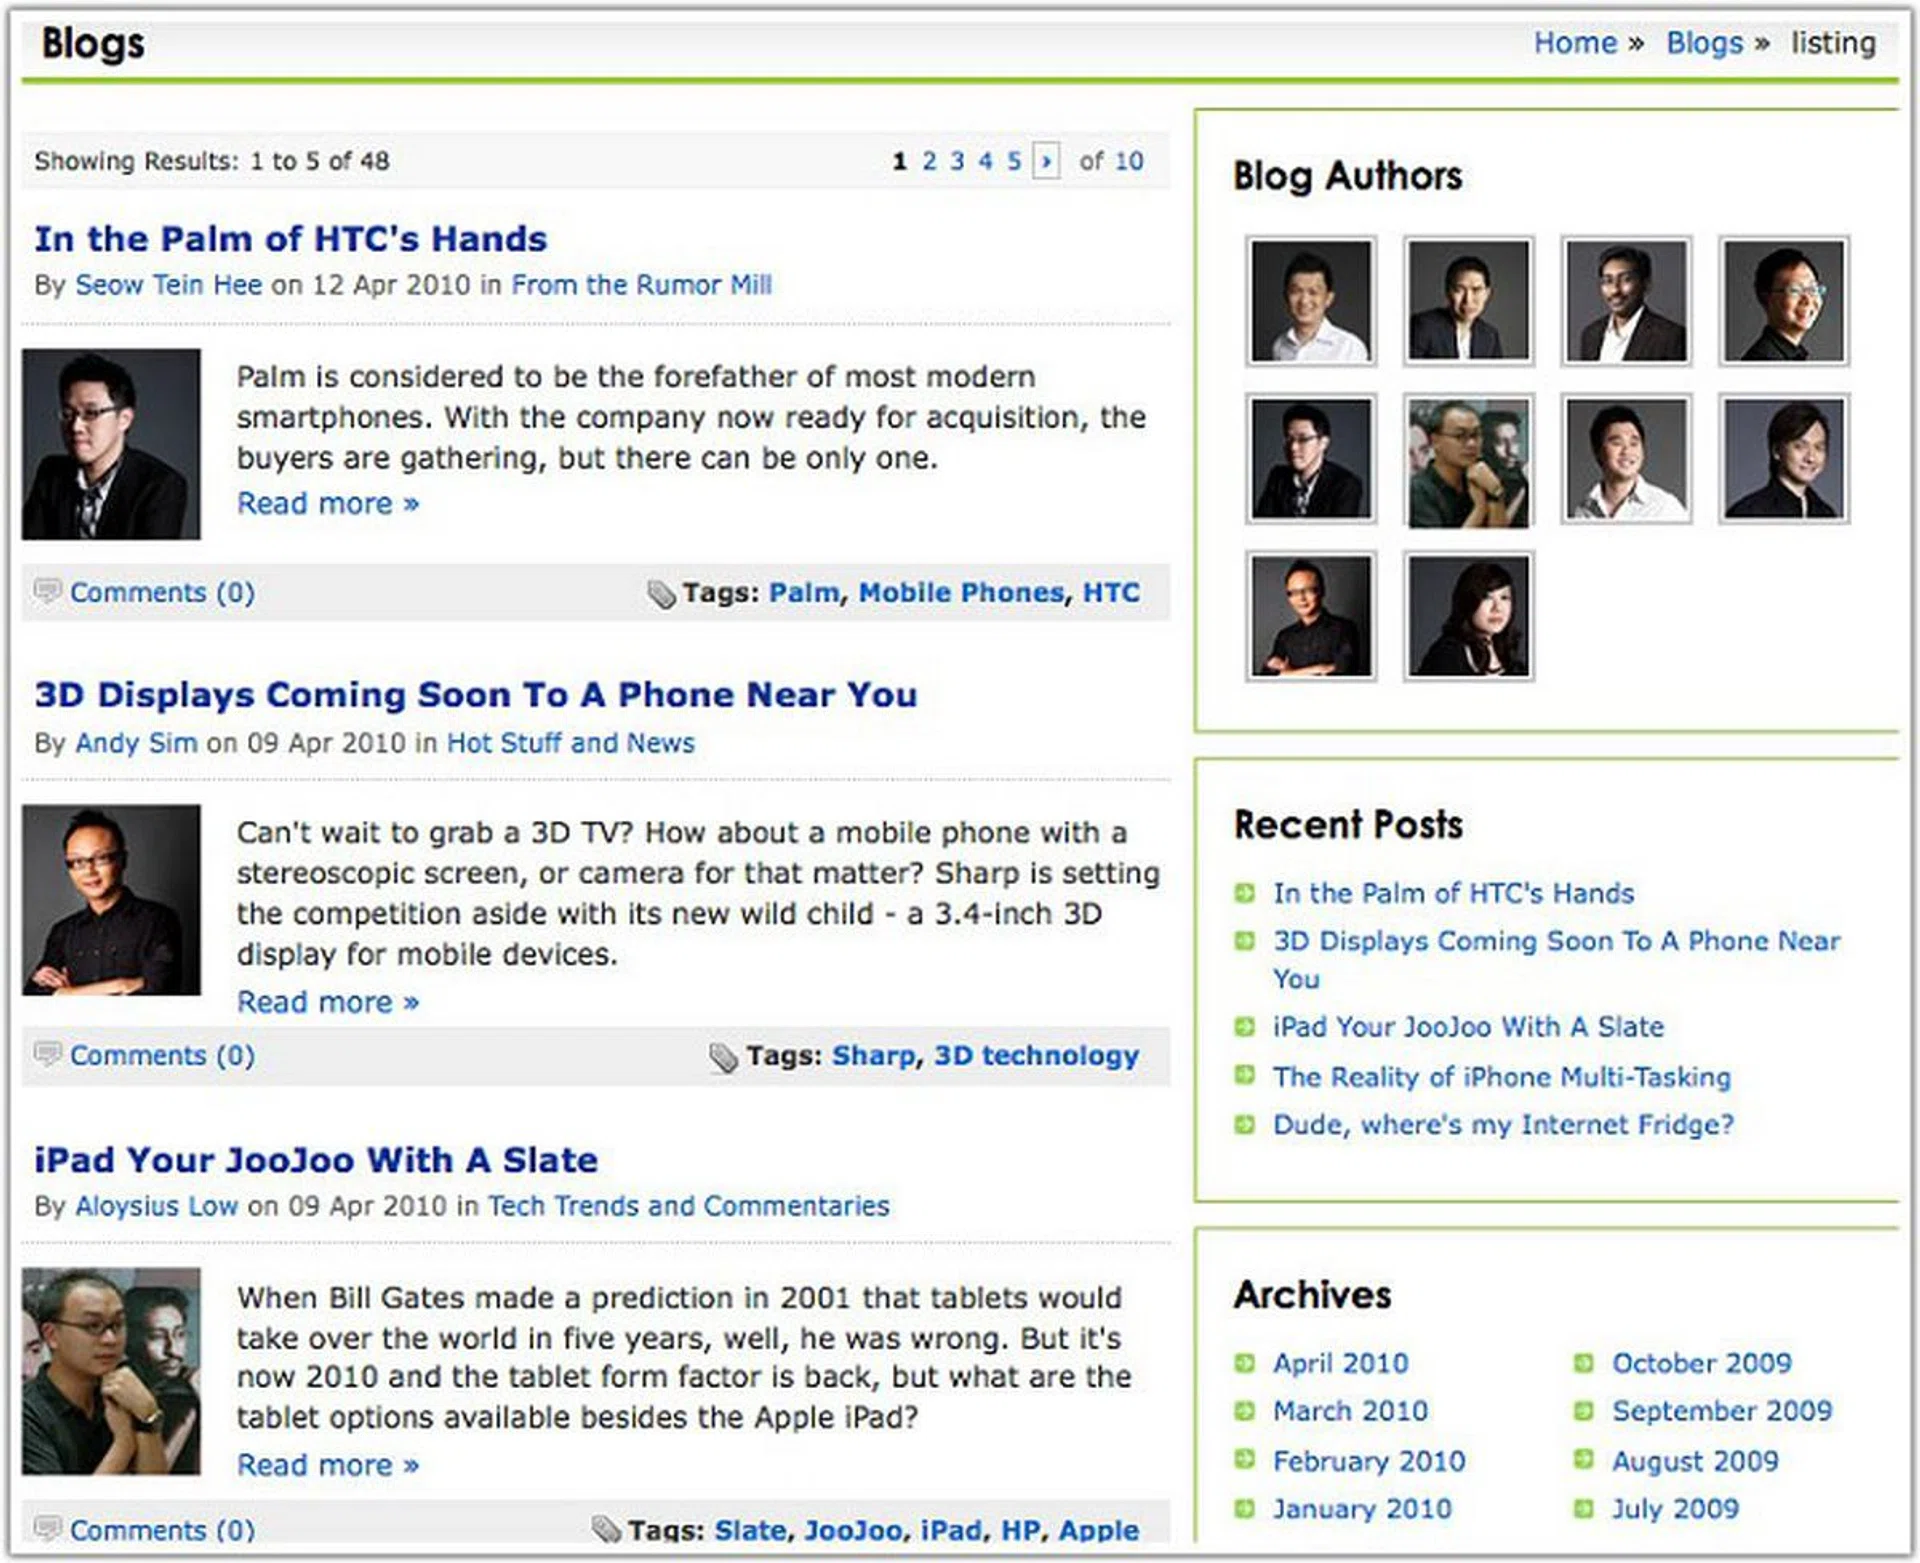Open 'In the Palm of HTC's Hands' title
The width and height of the screenshot is (1920, 1563).
point(290,239)
